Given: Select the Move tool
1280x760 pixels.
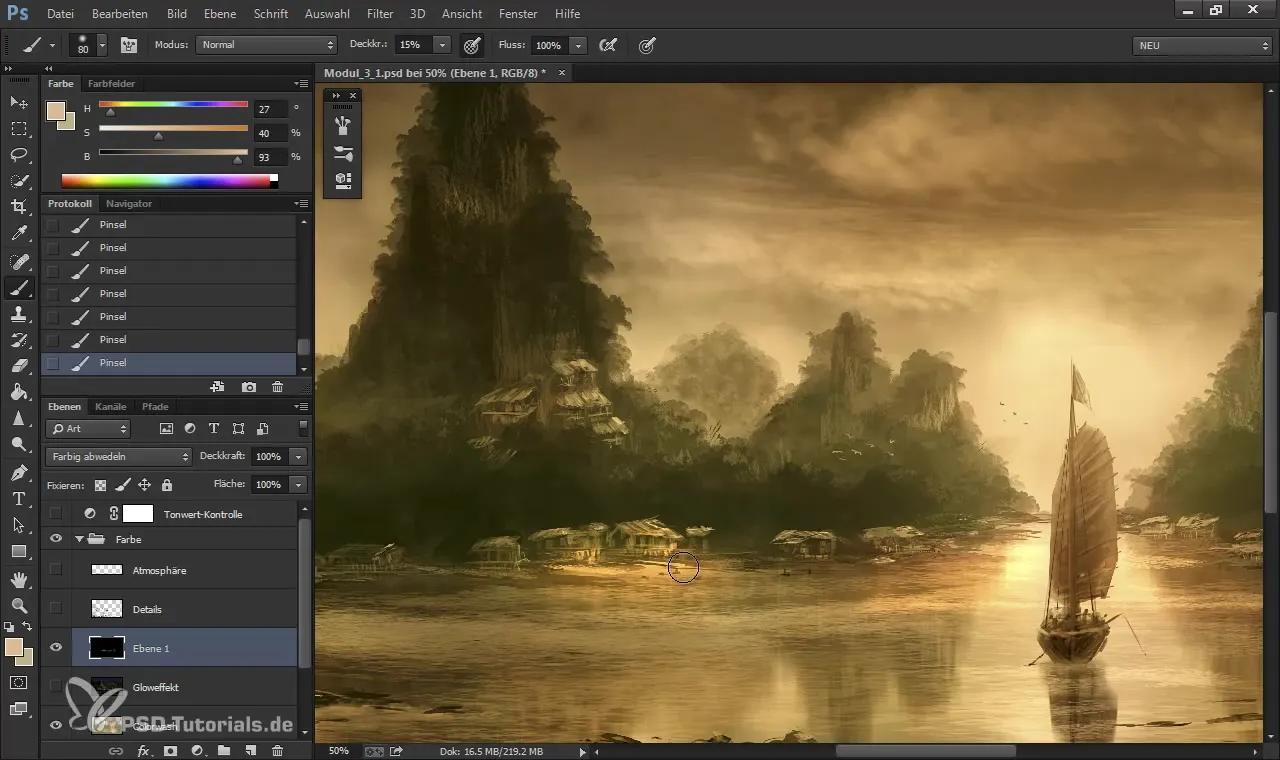Looking at the screenshot, I should pos(19,102).
